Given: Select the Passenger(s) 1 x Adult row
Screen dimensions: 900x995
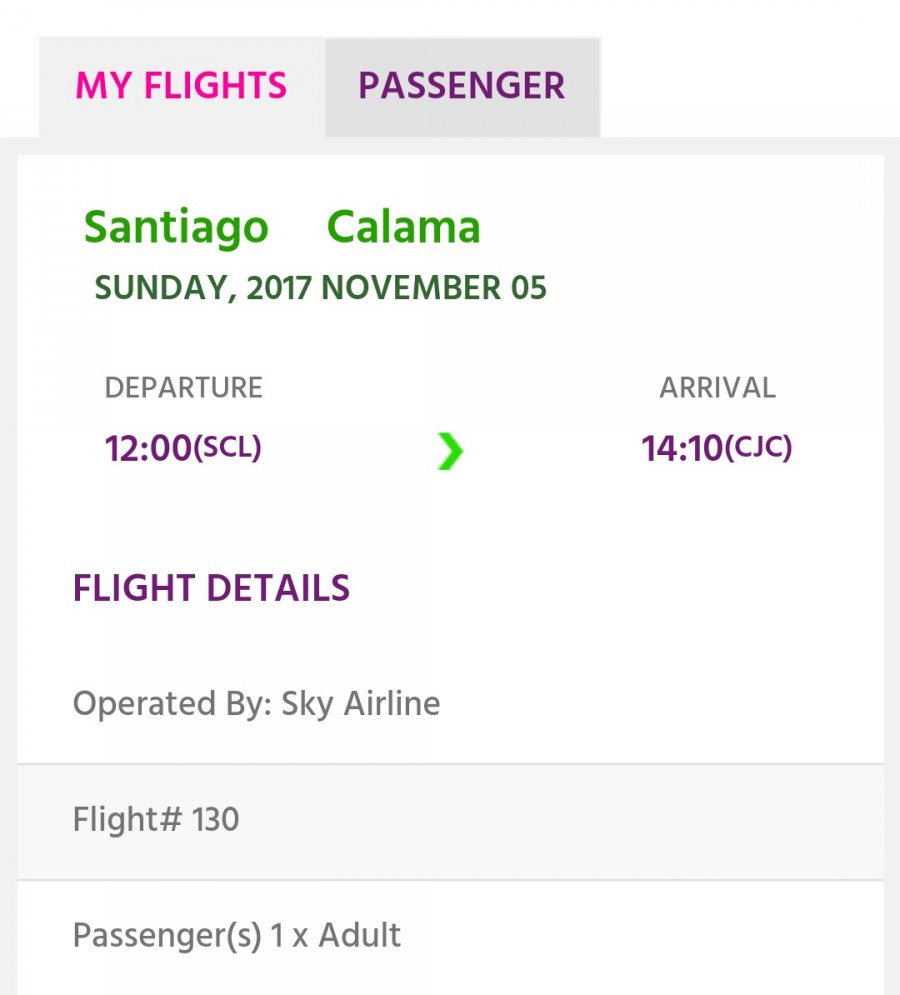Looking at the screenshot, I should (451, 937).
